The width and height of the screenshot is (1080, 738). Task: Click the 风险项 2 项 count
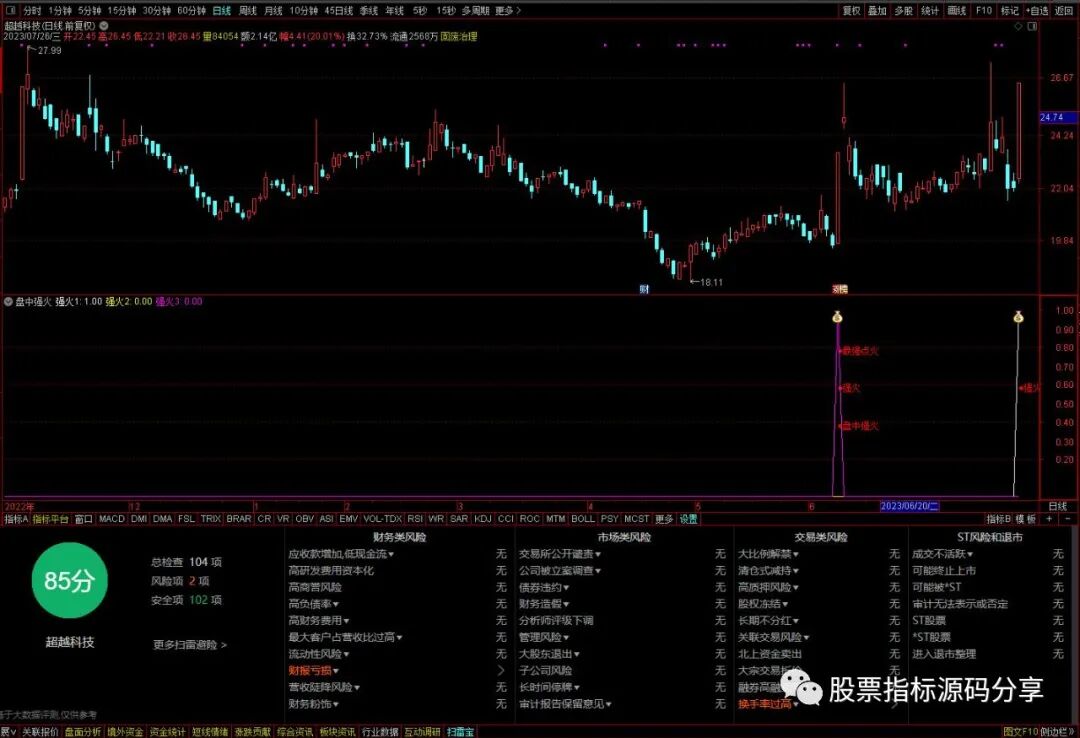[180, 581]
